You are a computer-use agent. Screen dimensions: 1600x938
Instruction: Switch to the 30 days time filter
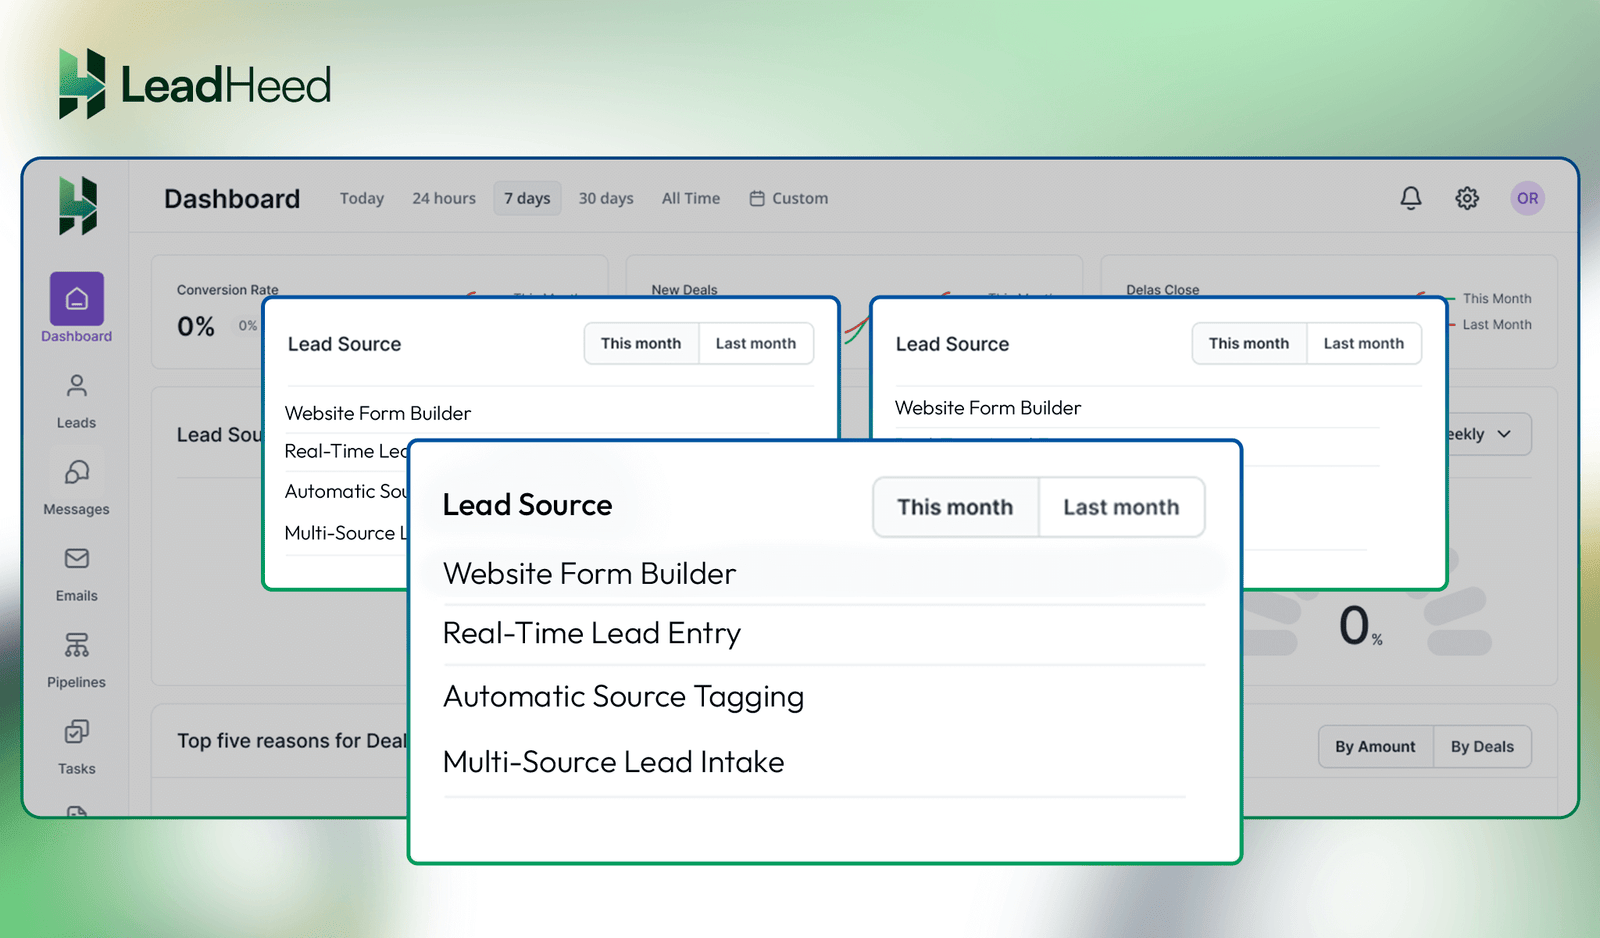pyautogui.click(x=606, y=198)
